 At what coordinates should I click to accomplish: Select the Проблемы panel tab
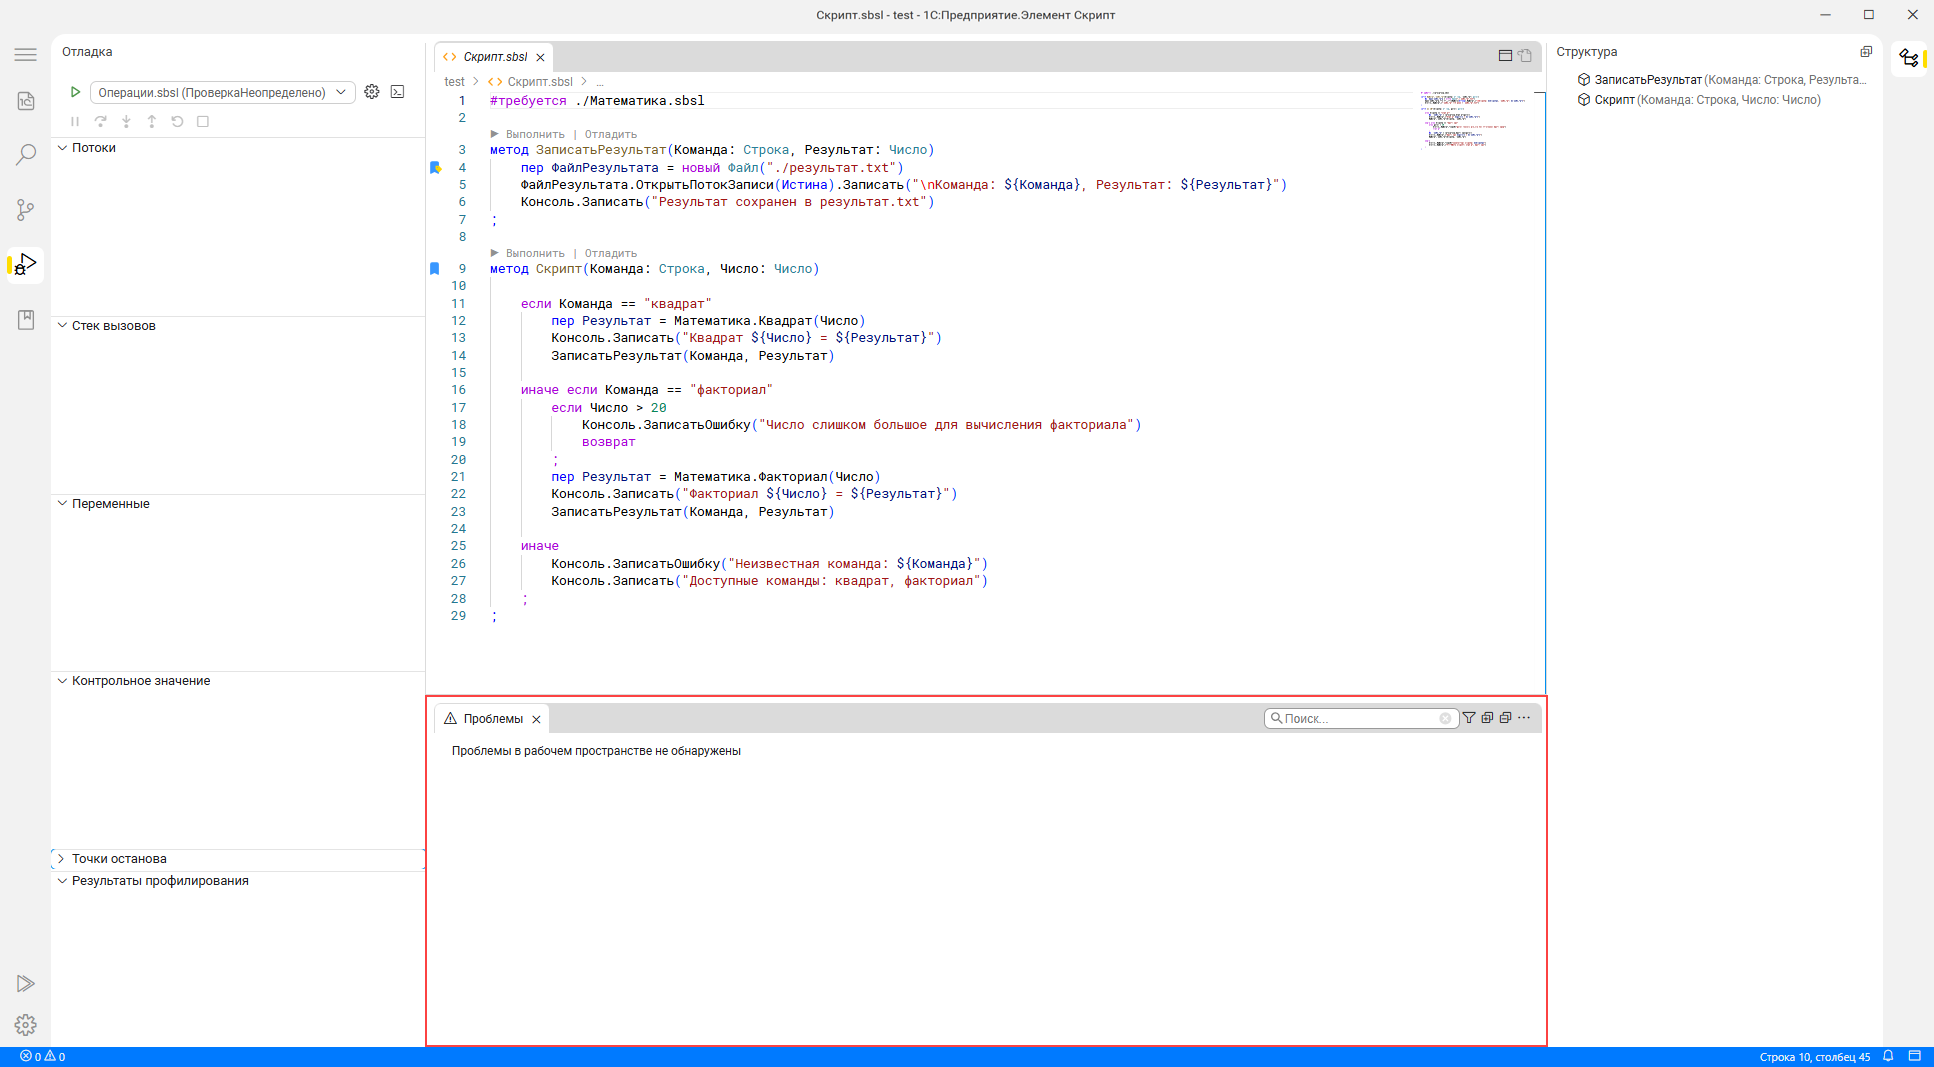pyautogui.click(x=492, y=719)
